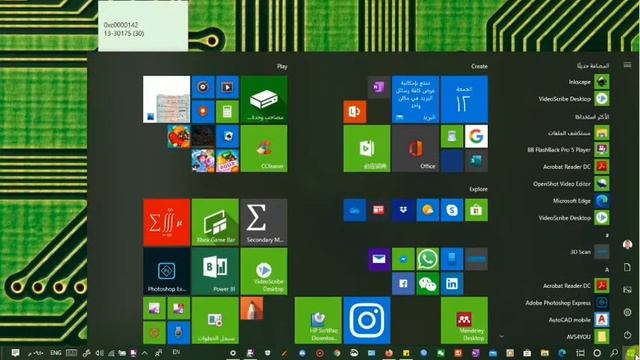Open the 3D Scan app entry
Image resolution: width=640 pixels, height=360 pixels.
coord(589,252)
